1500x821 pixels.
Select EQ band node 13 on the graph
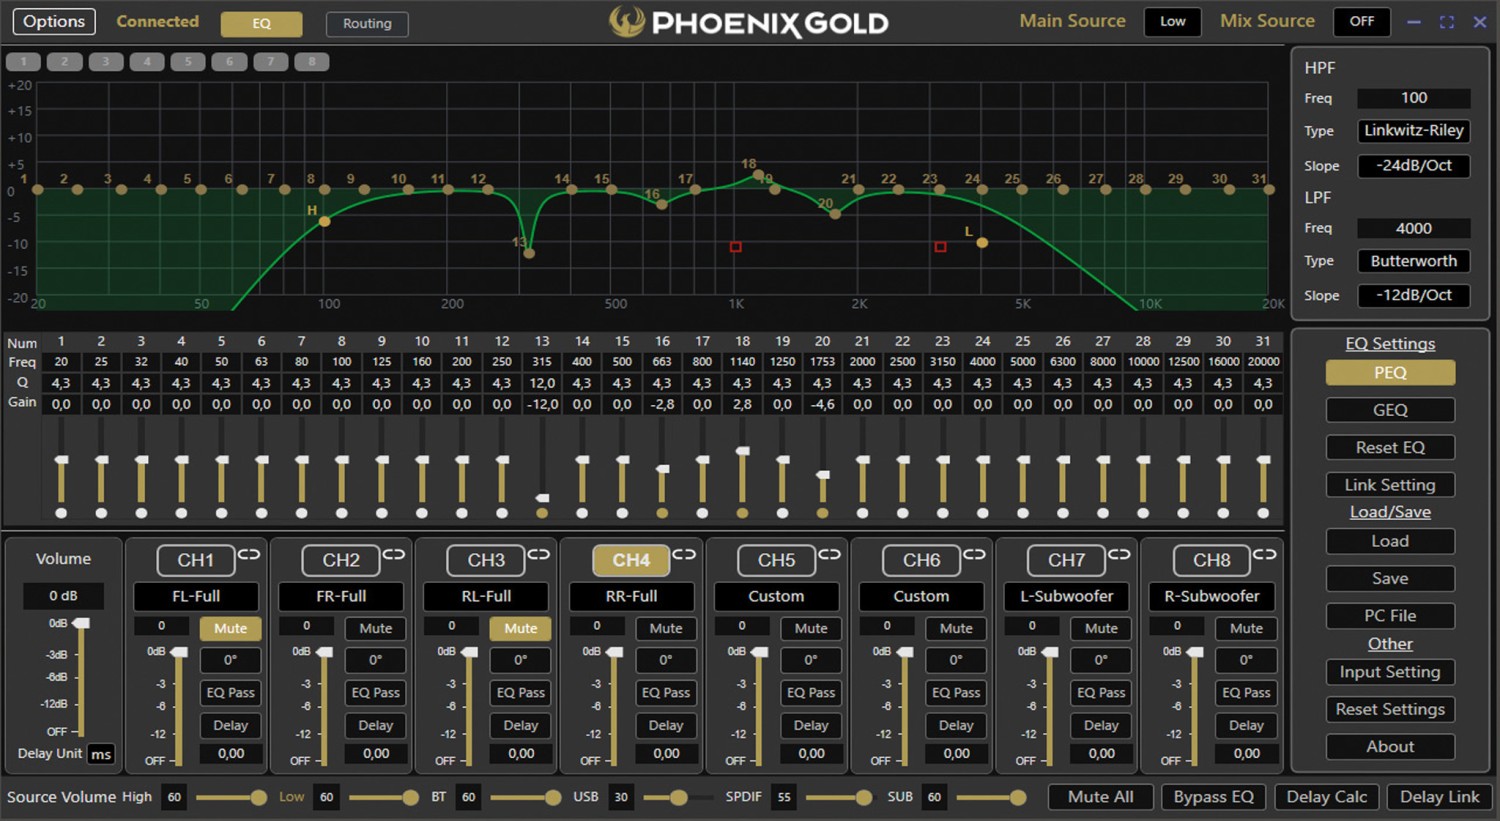click(529, 253)
